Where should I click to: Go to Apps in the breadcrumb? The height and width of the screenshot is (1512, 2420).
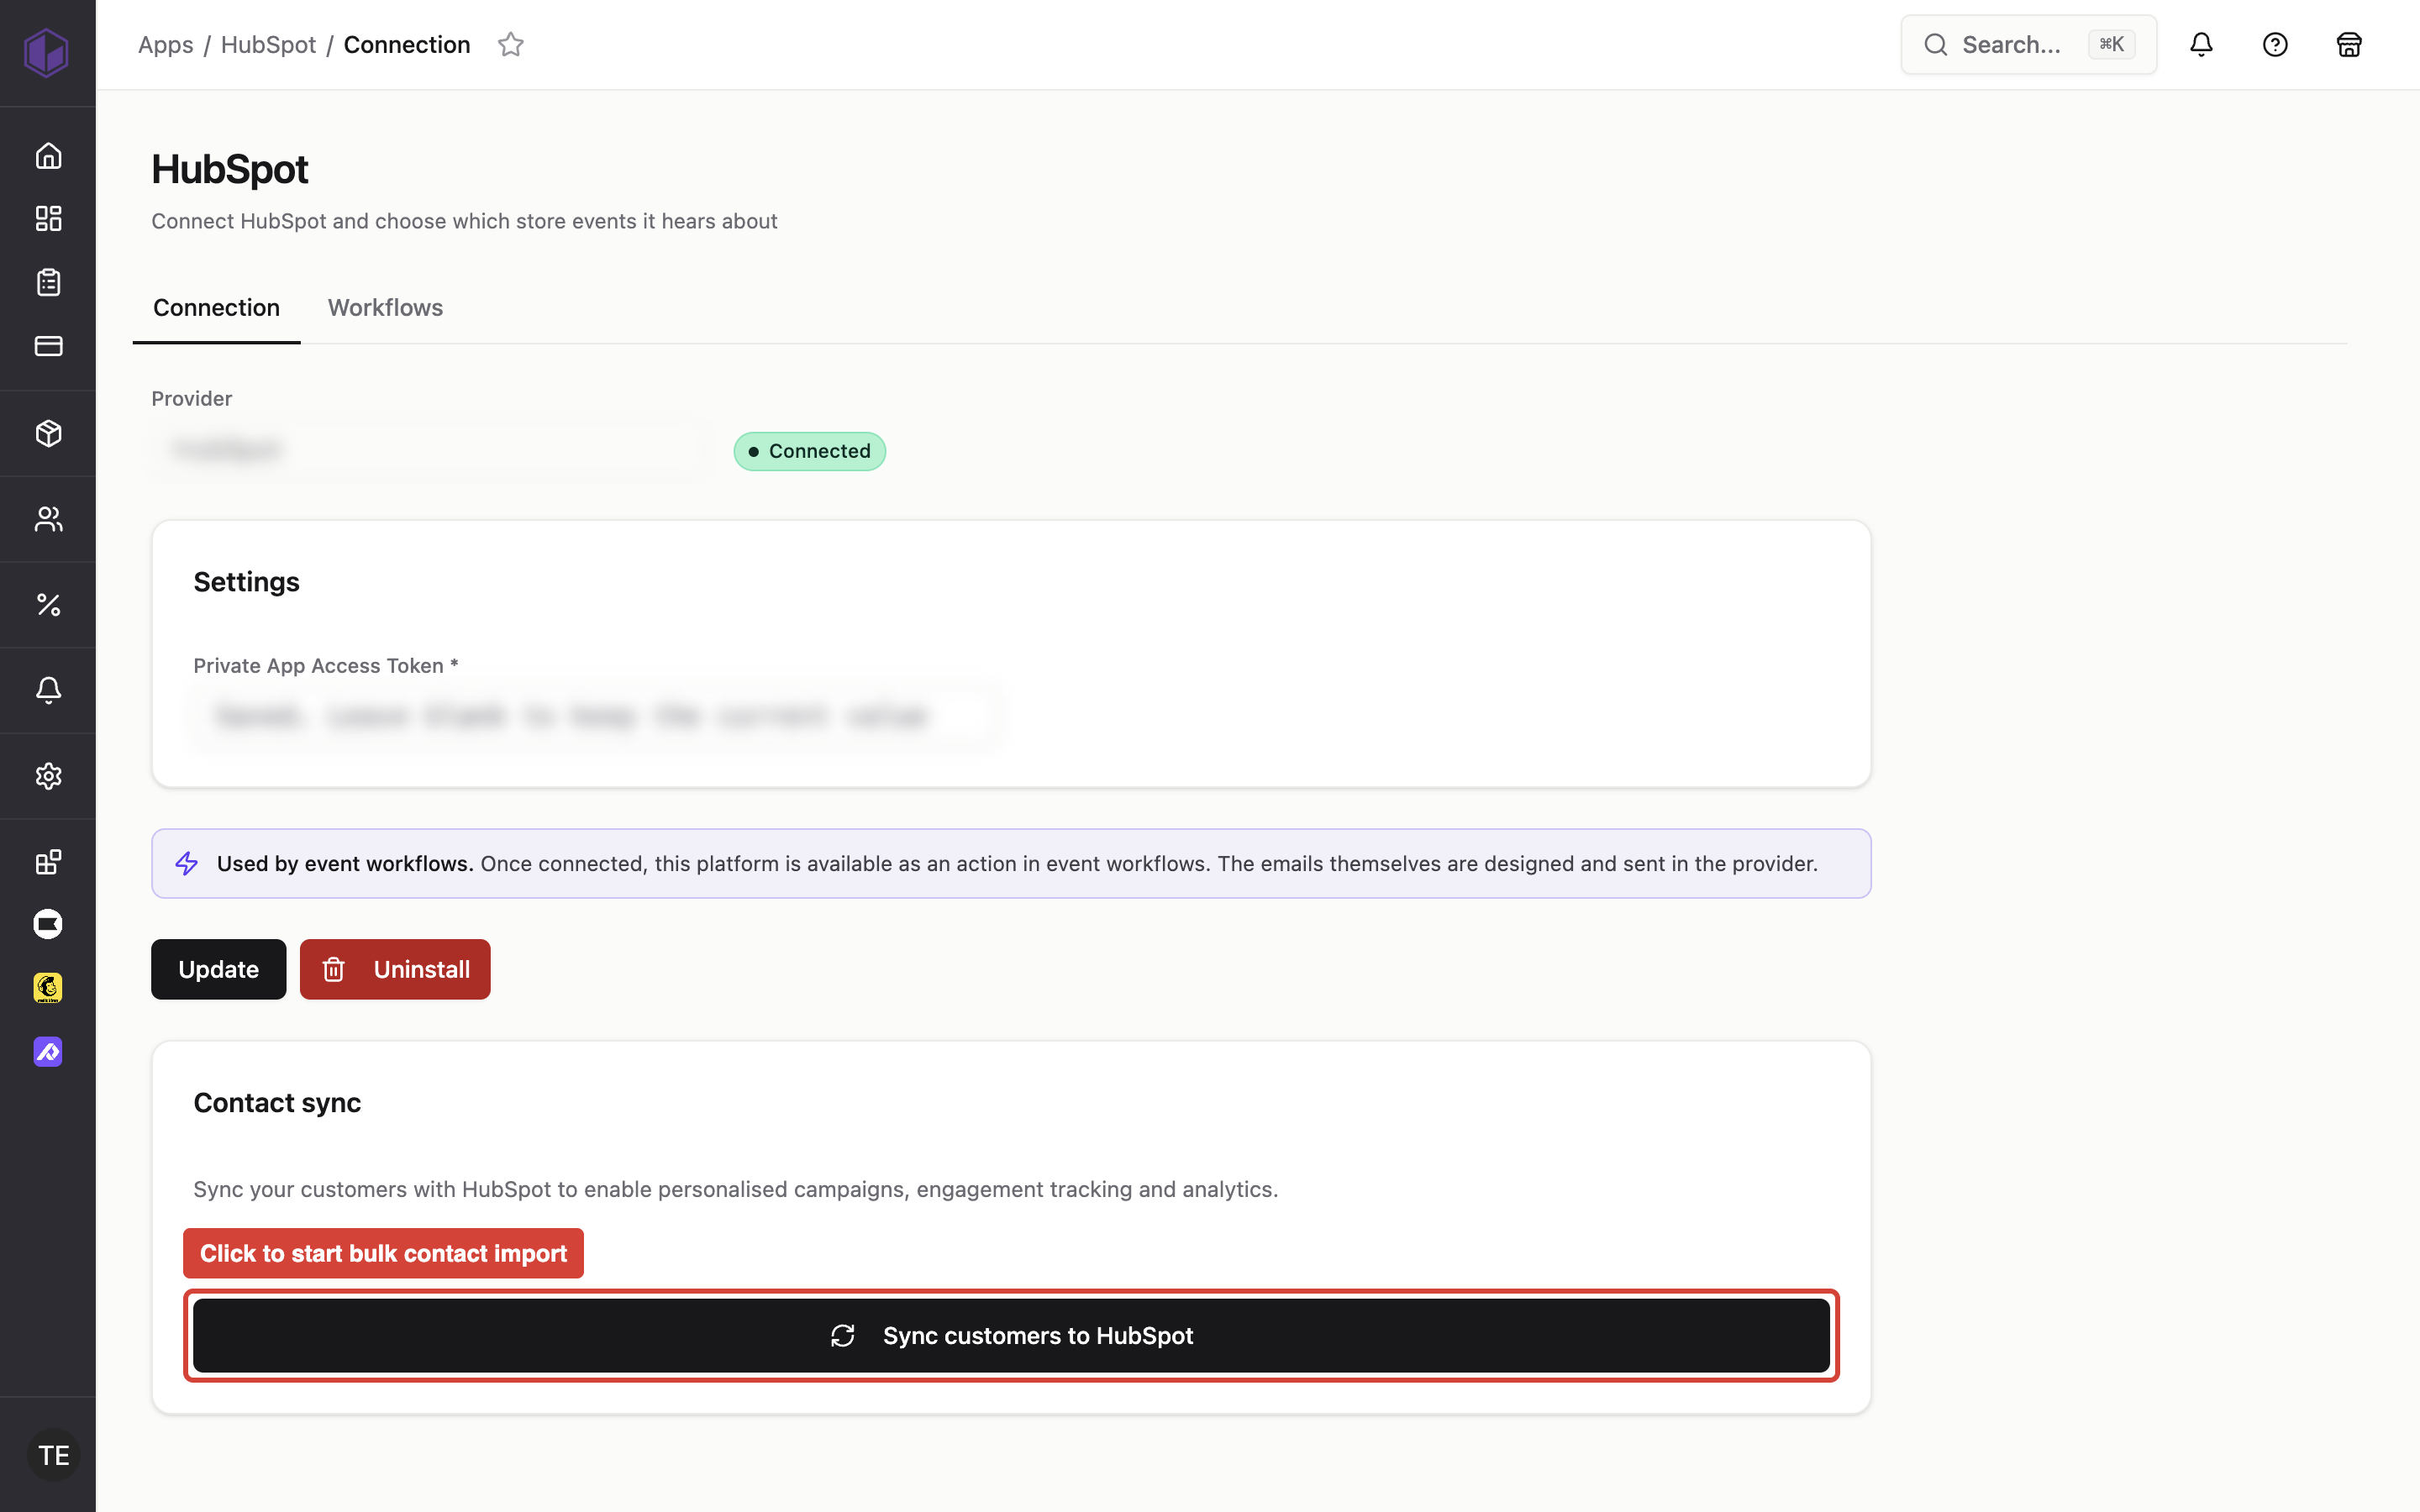pos(166,45)
